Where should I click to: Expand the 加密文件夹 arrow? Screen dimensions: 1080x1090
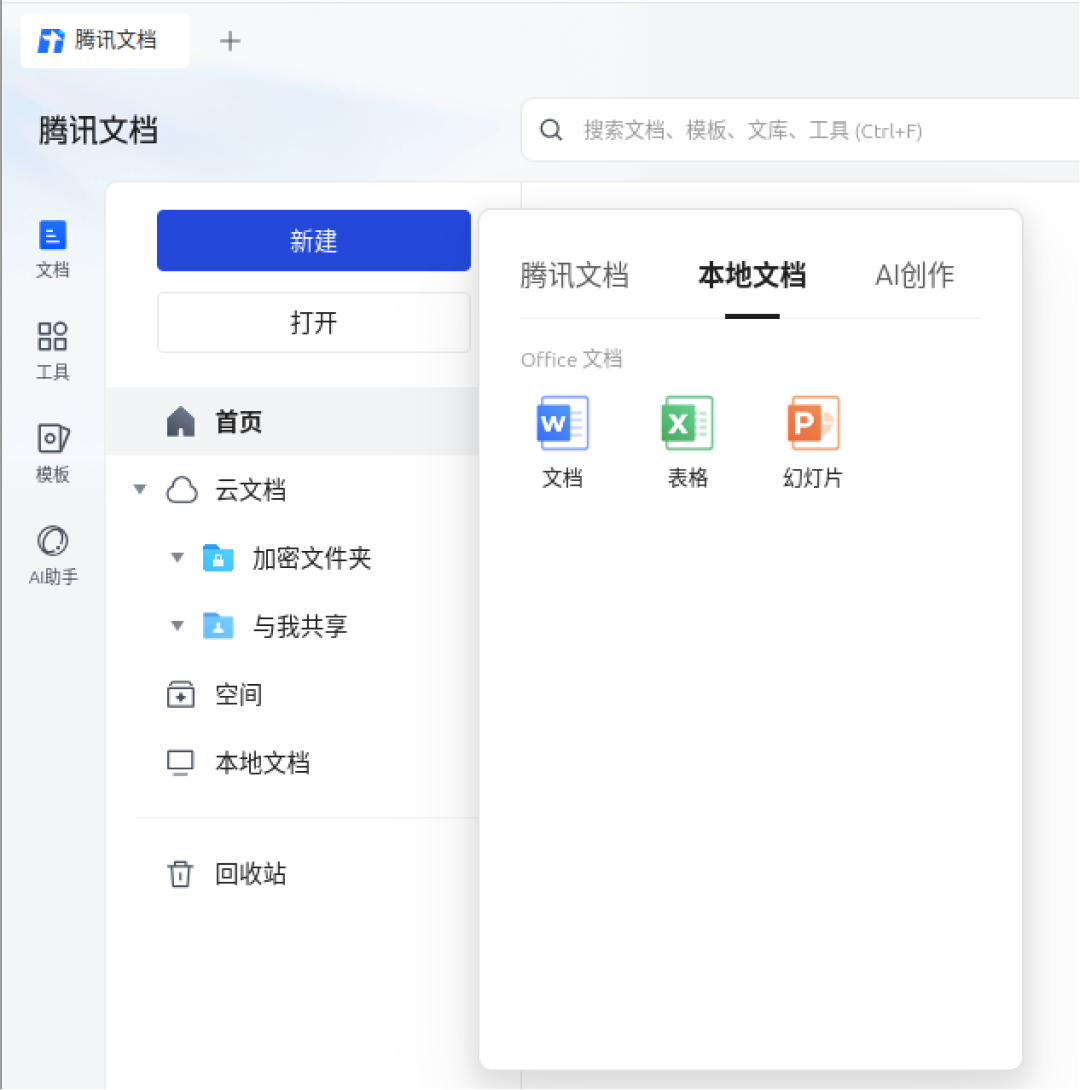pos(177,558)
